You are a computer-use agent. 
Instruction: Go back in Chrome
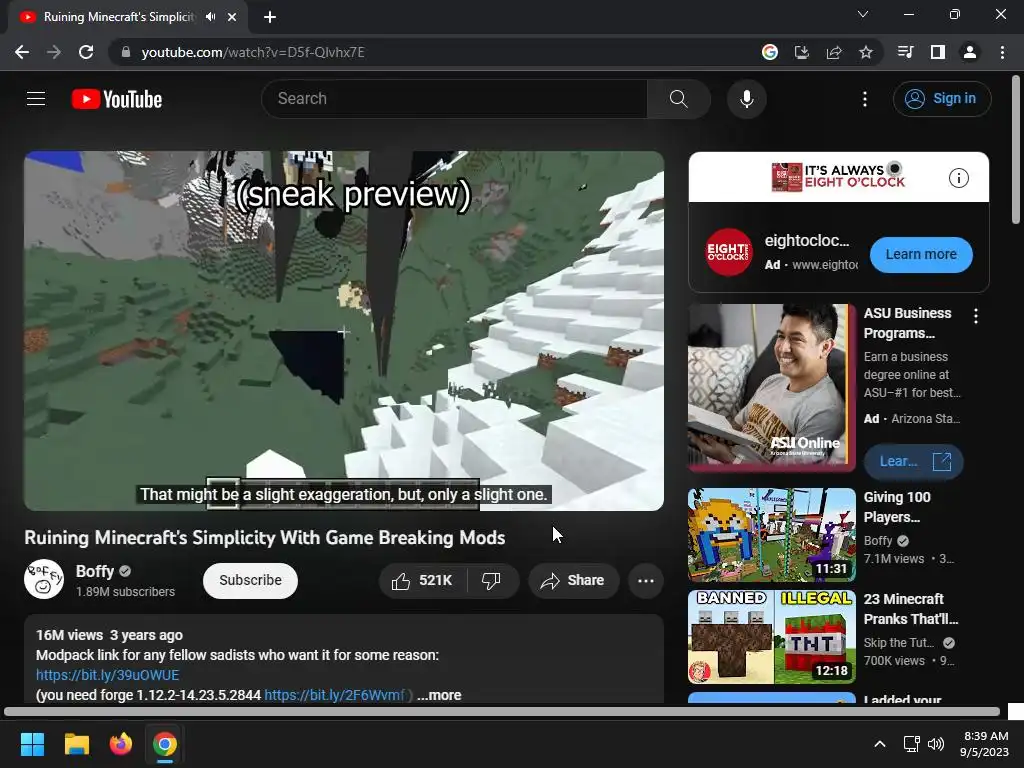22,52
